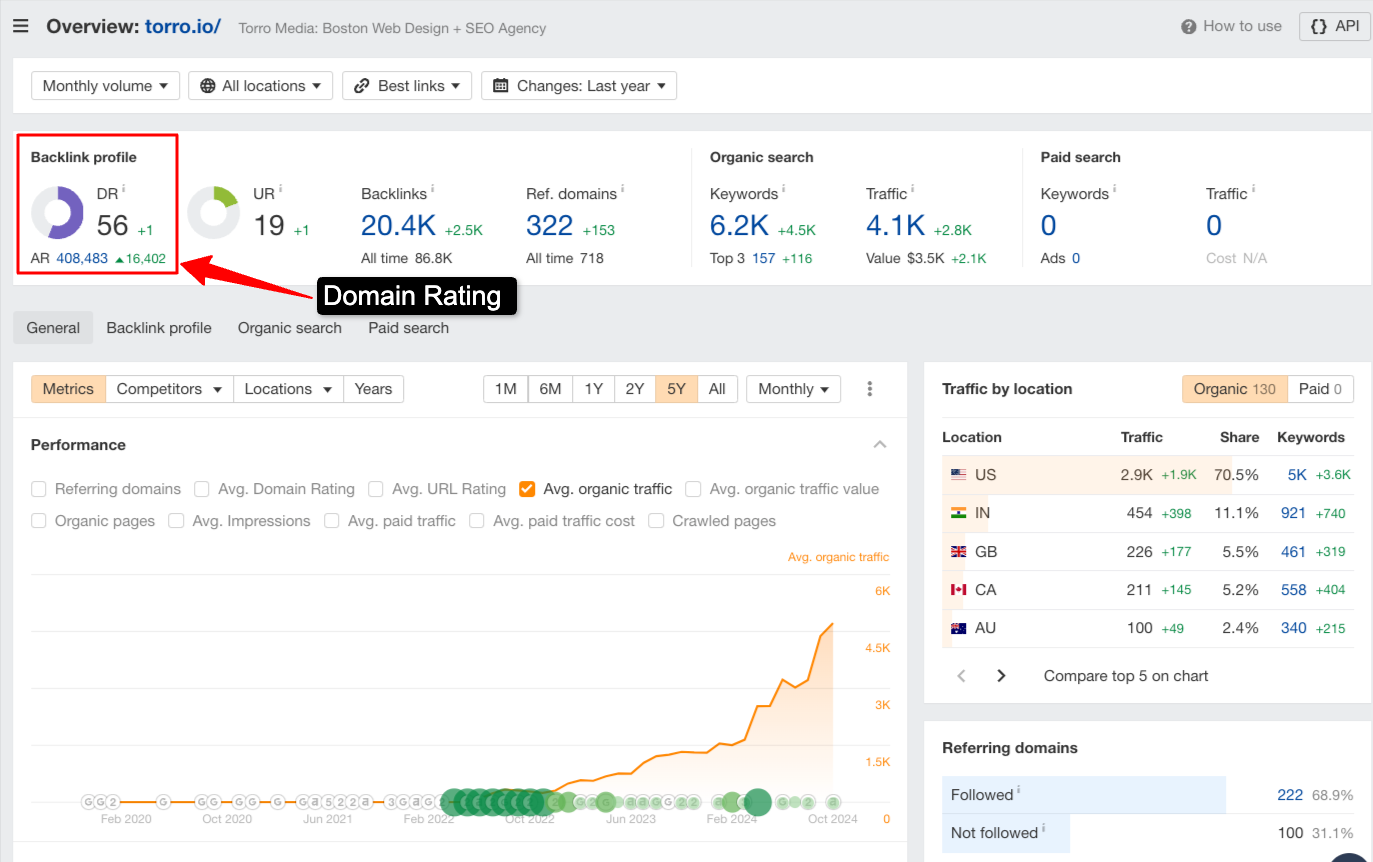Collapse the Performance section
This screenshot has width=1373, height=862.
tap(880, 444)
